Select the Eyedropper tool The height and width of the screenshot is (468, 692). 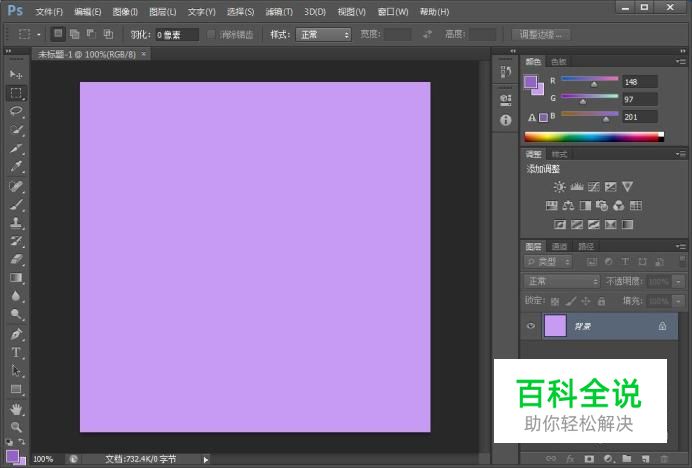pos(16,167)
